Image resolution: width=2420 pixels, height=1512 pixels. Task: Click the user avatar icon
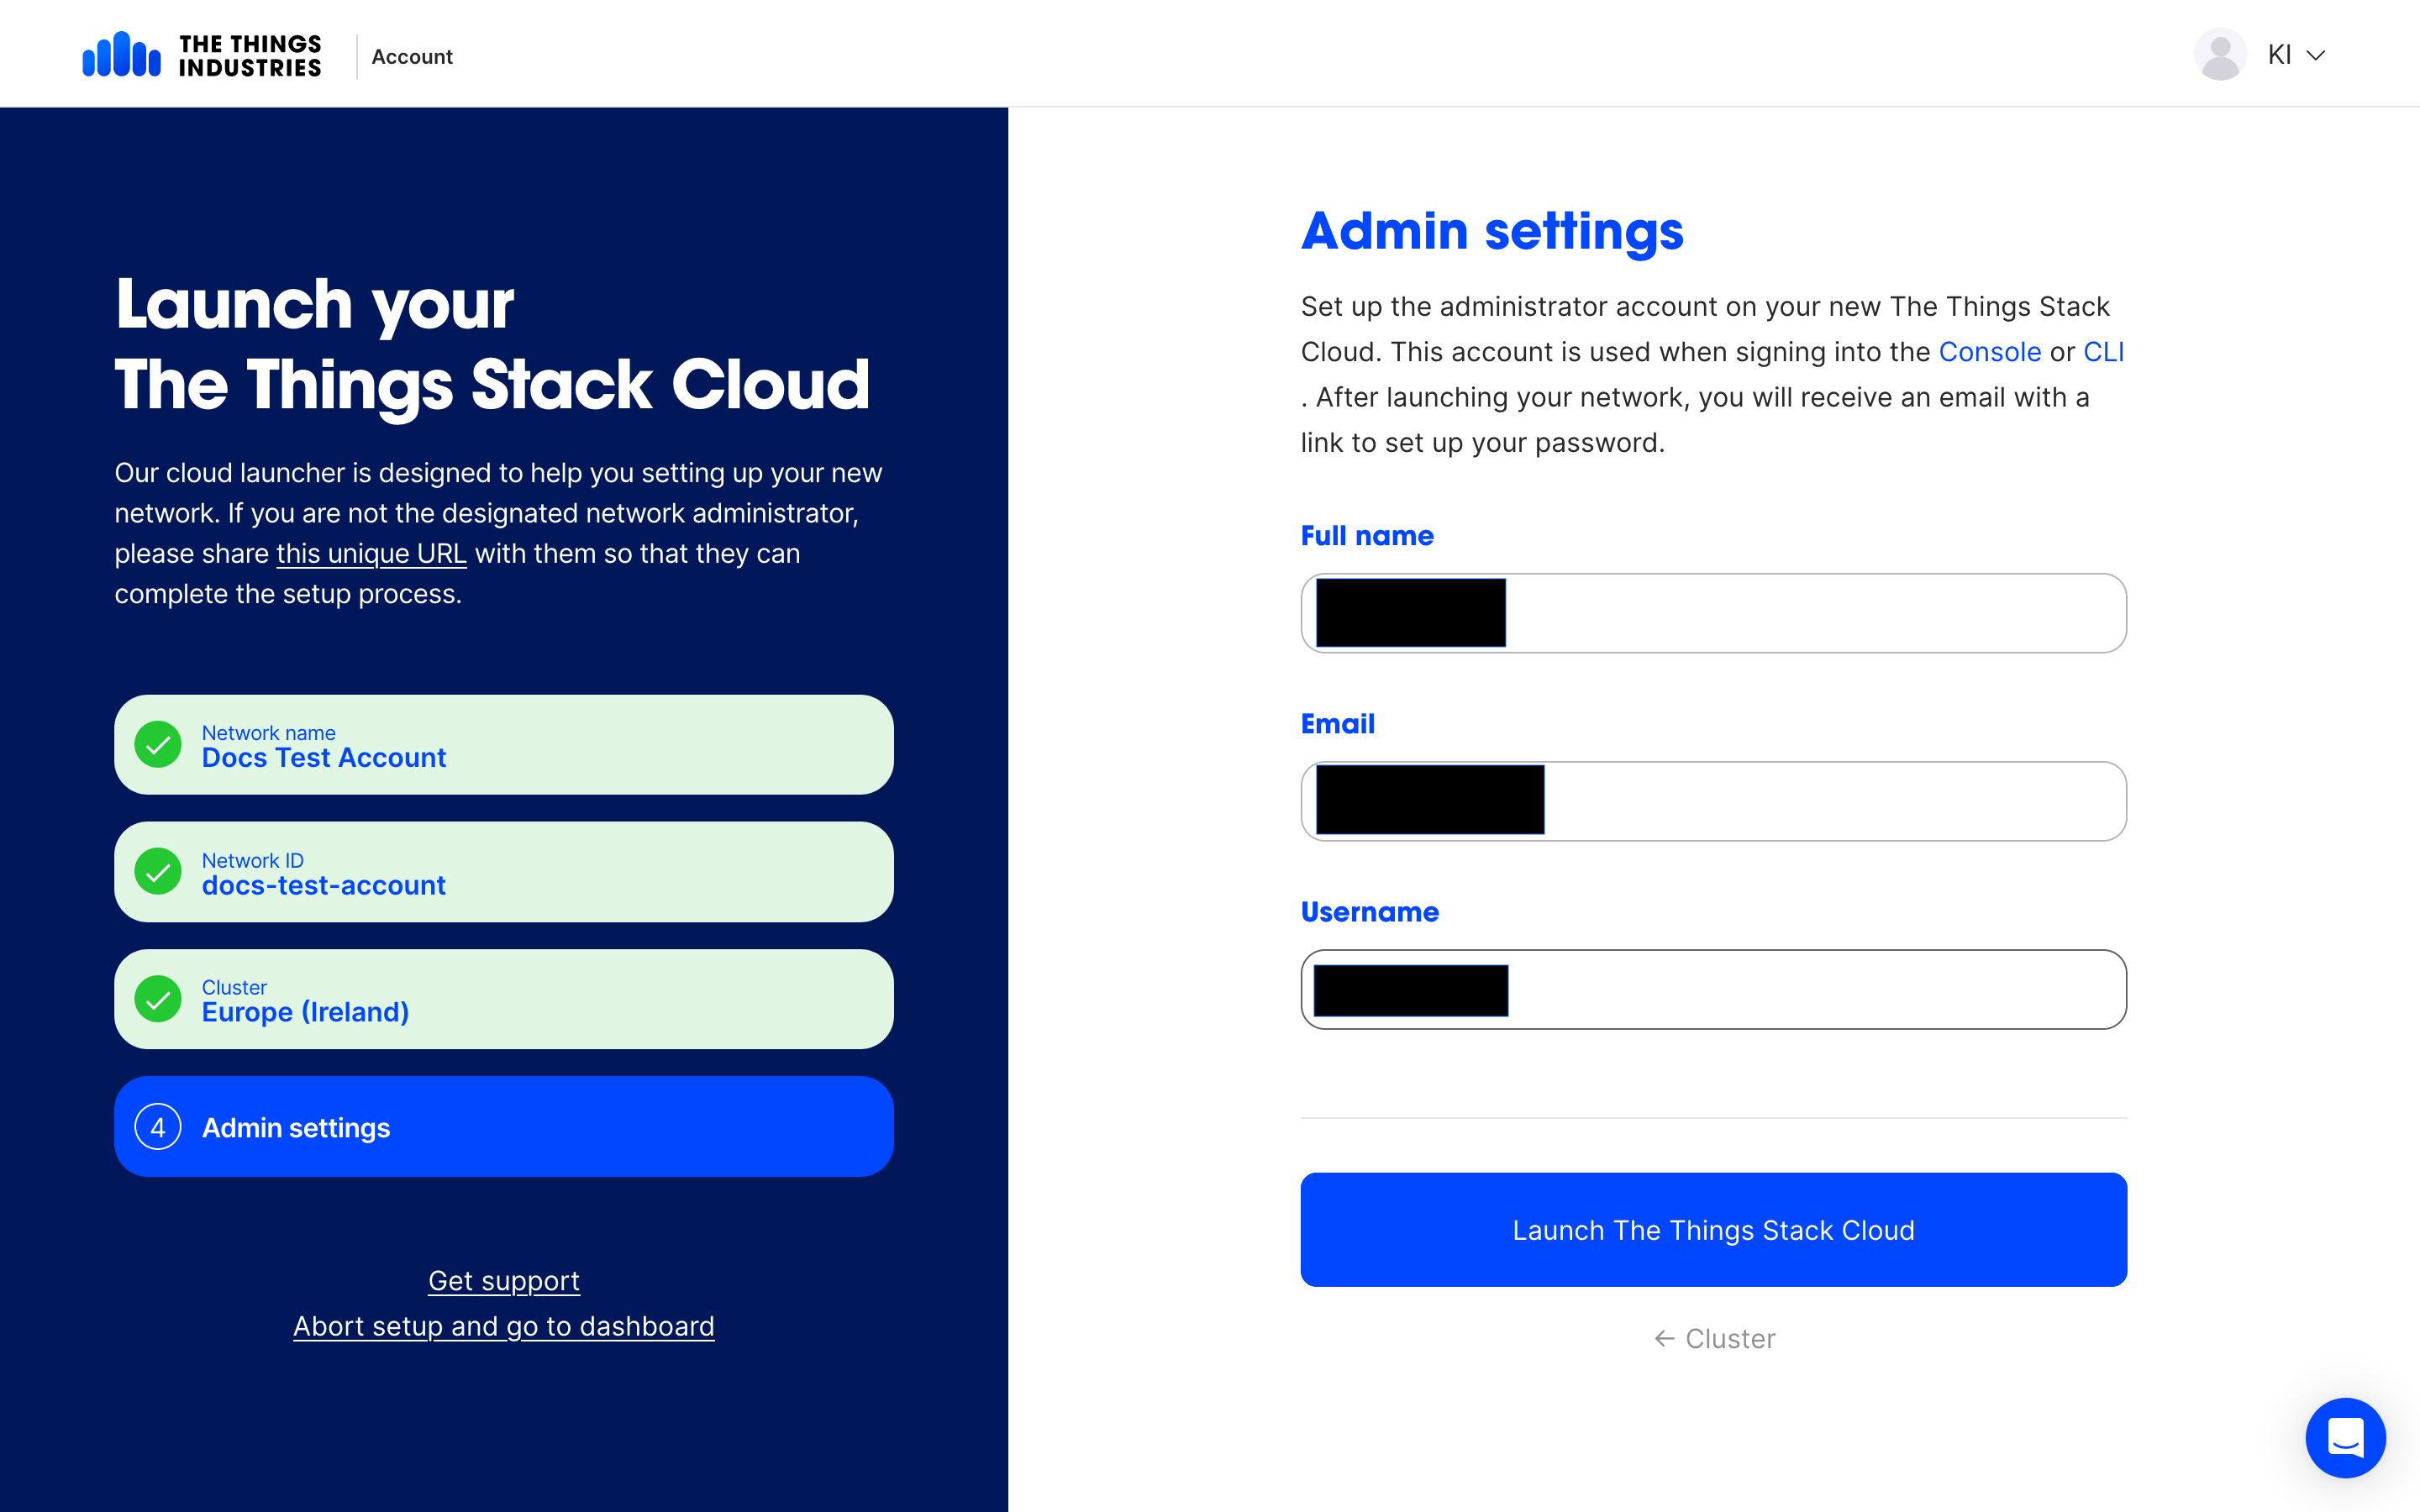click(2219, 55)
